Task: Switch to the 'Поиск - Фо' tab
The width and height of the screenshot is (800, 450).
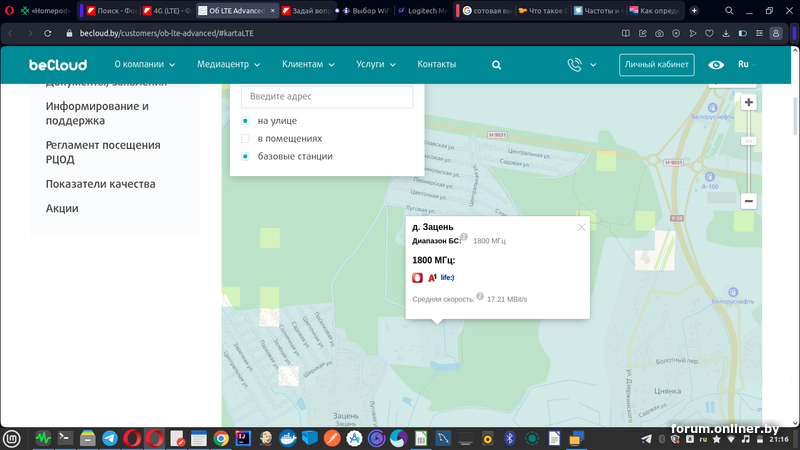Action: pyautogui.click(x=110, y=11)
